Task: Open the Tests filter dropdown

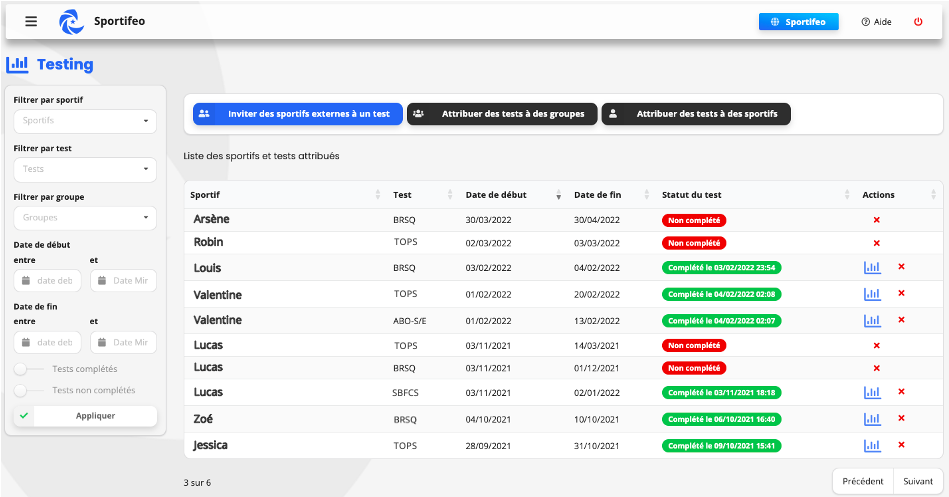Action: point(85,170)
